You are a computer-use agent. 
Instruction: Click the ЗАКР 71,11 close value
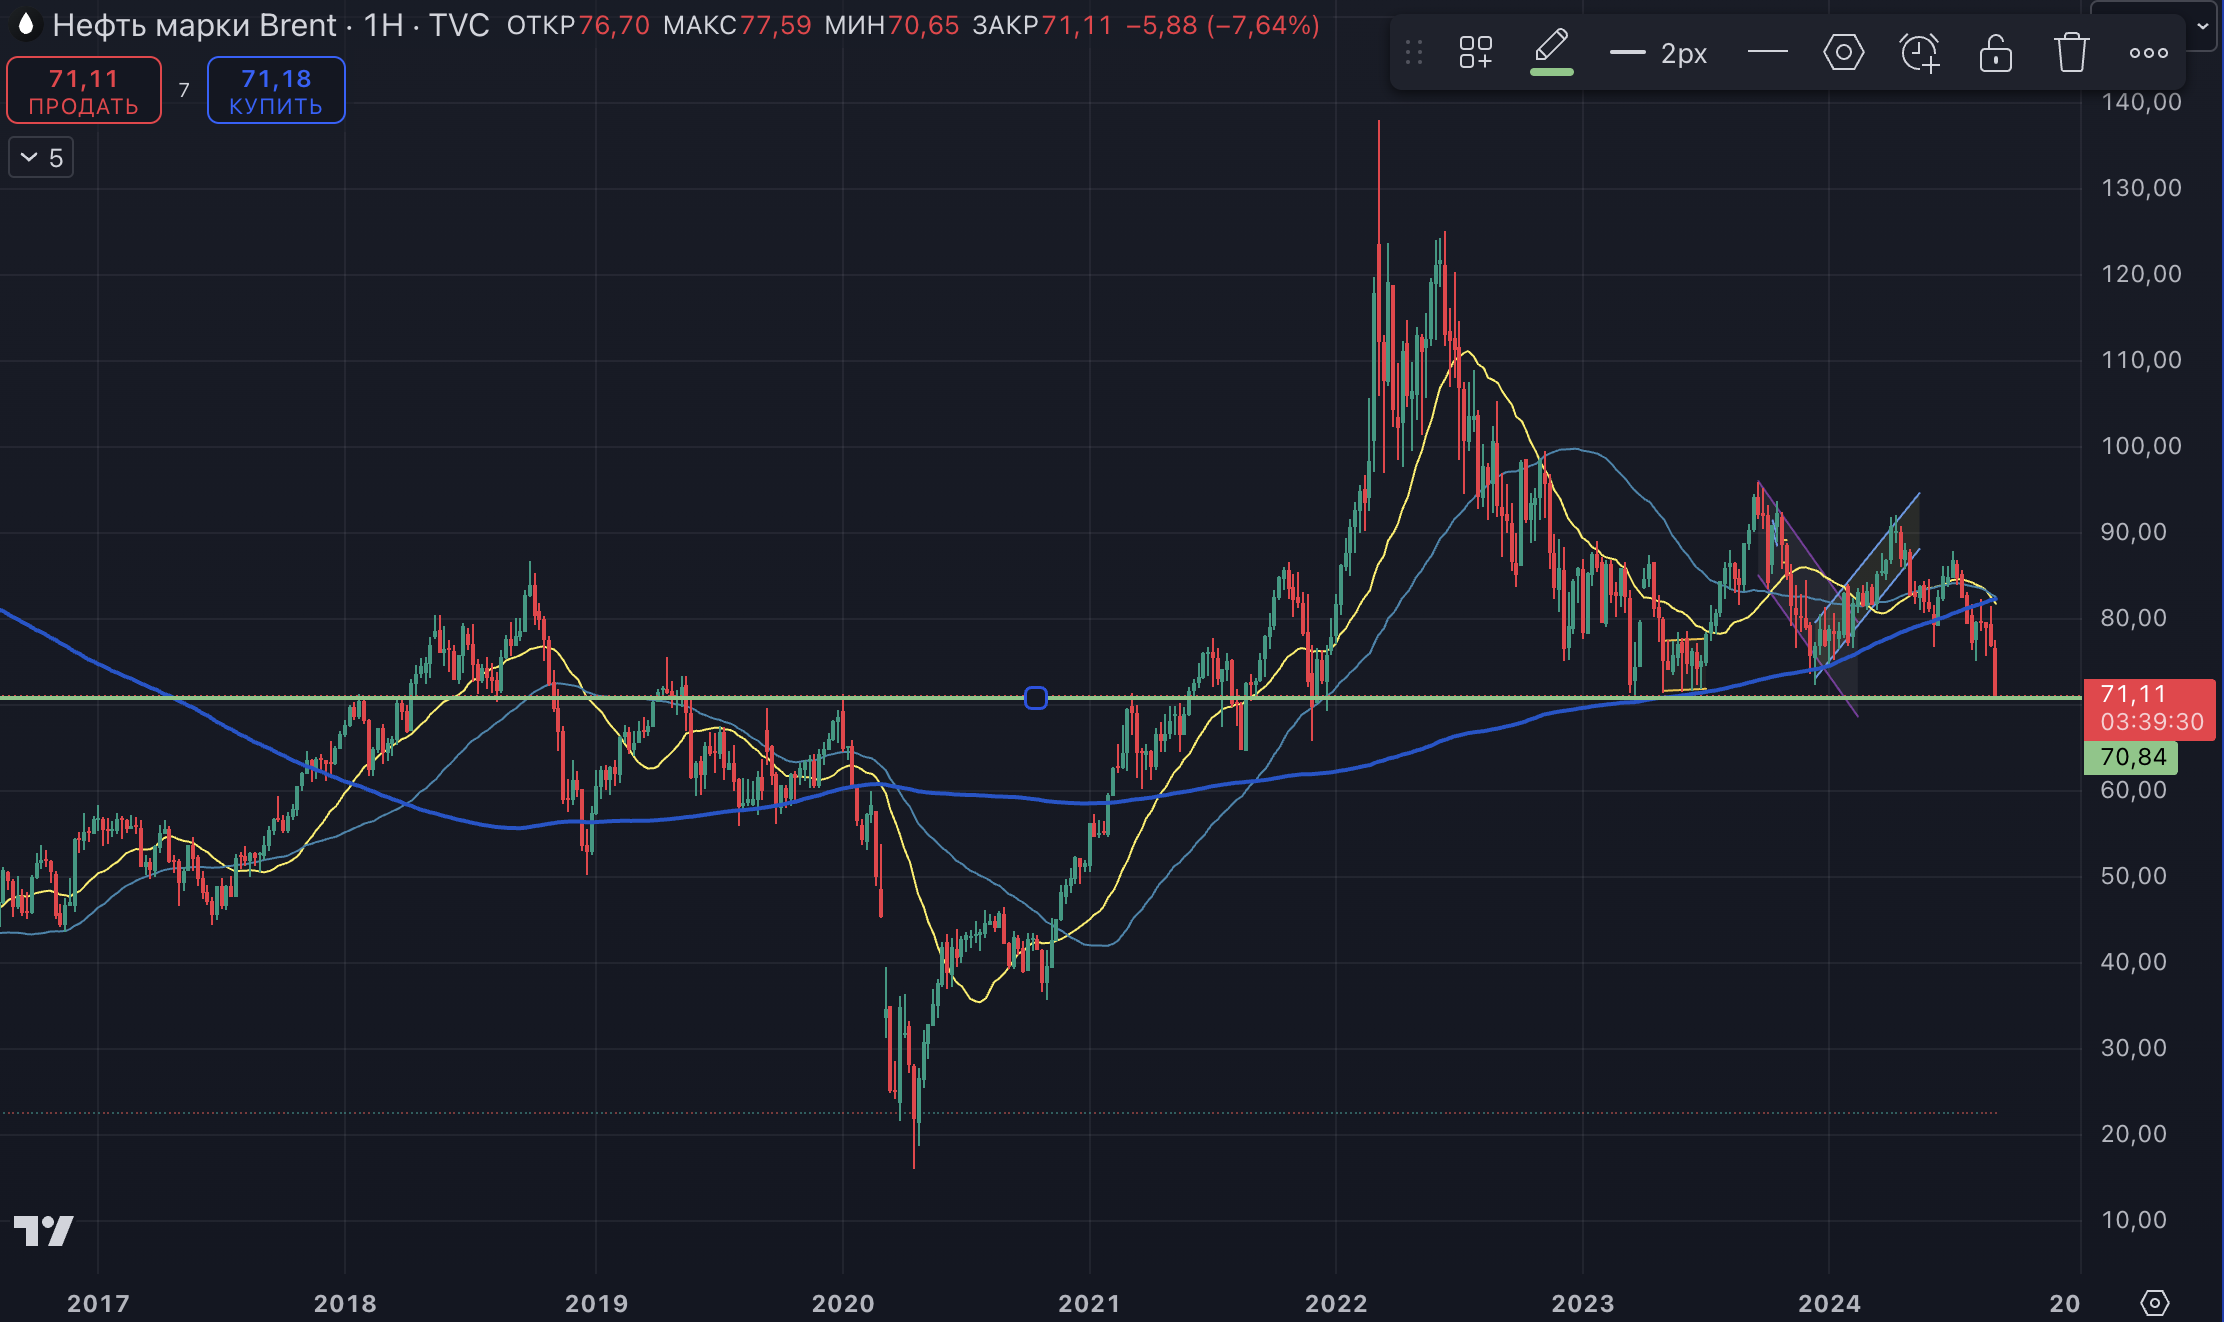coord(1042,25)
